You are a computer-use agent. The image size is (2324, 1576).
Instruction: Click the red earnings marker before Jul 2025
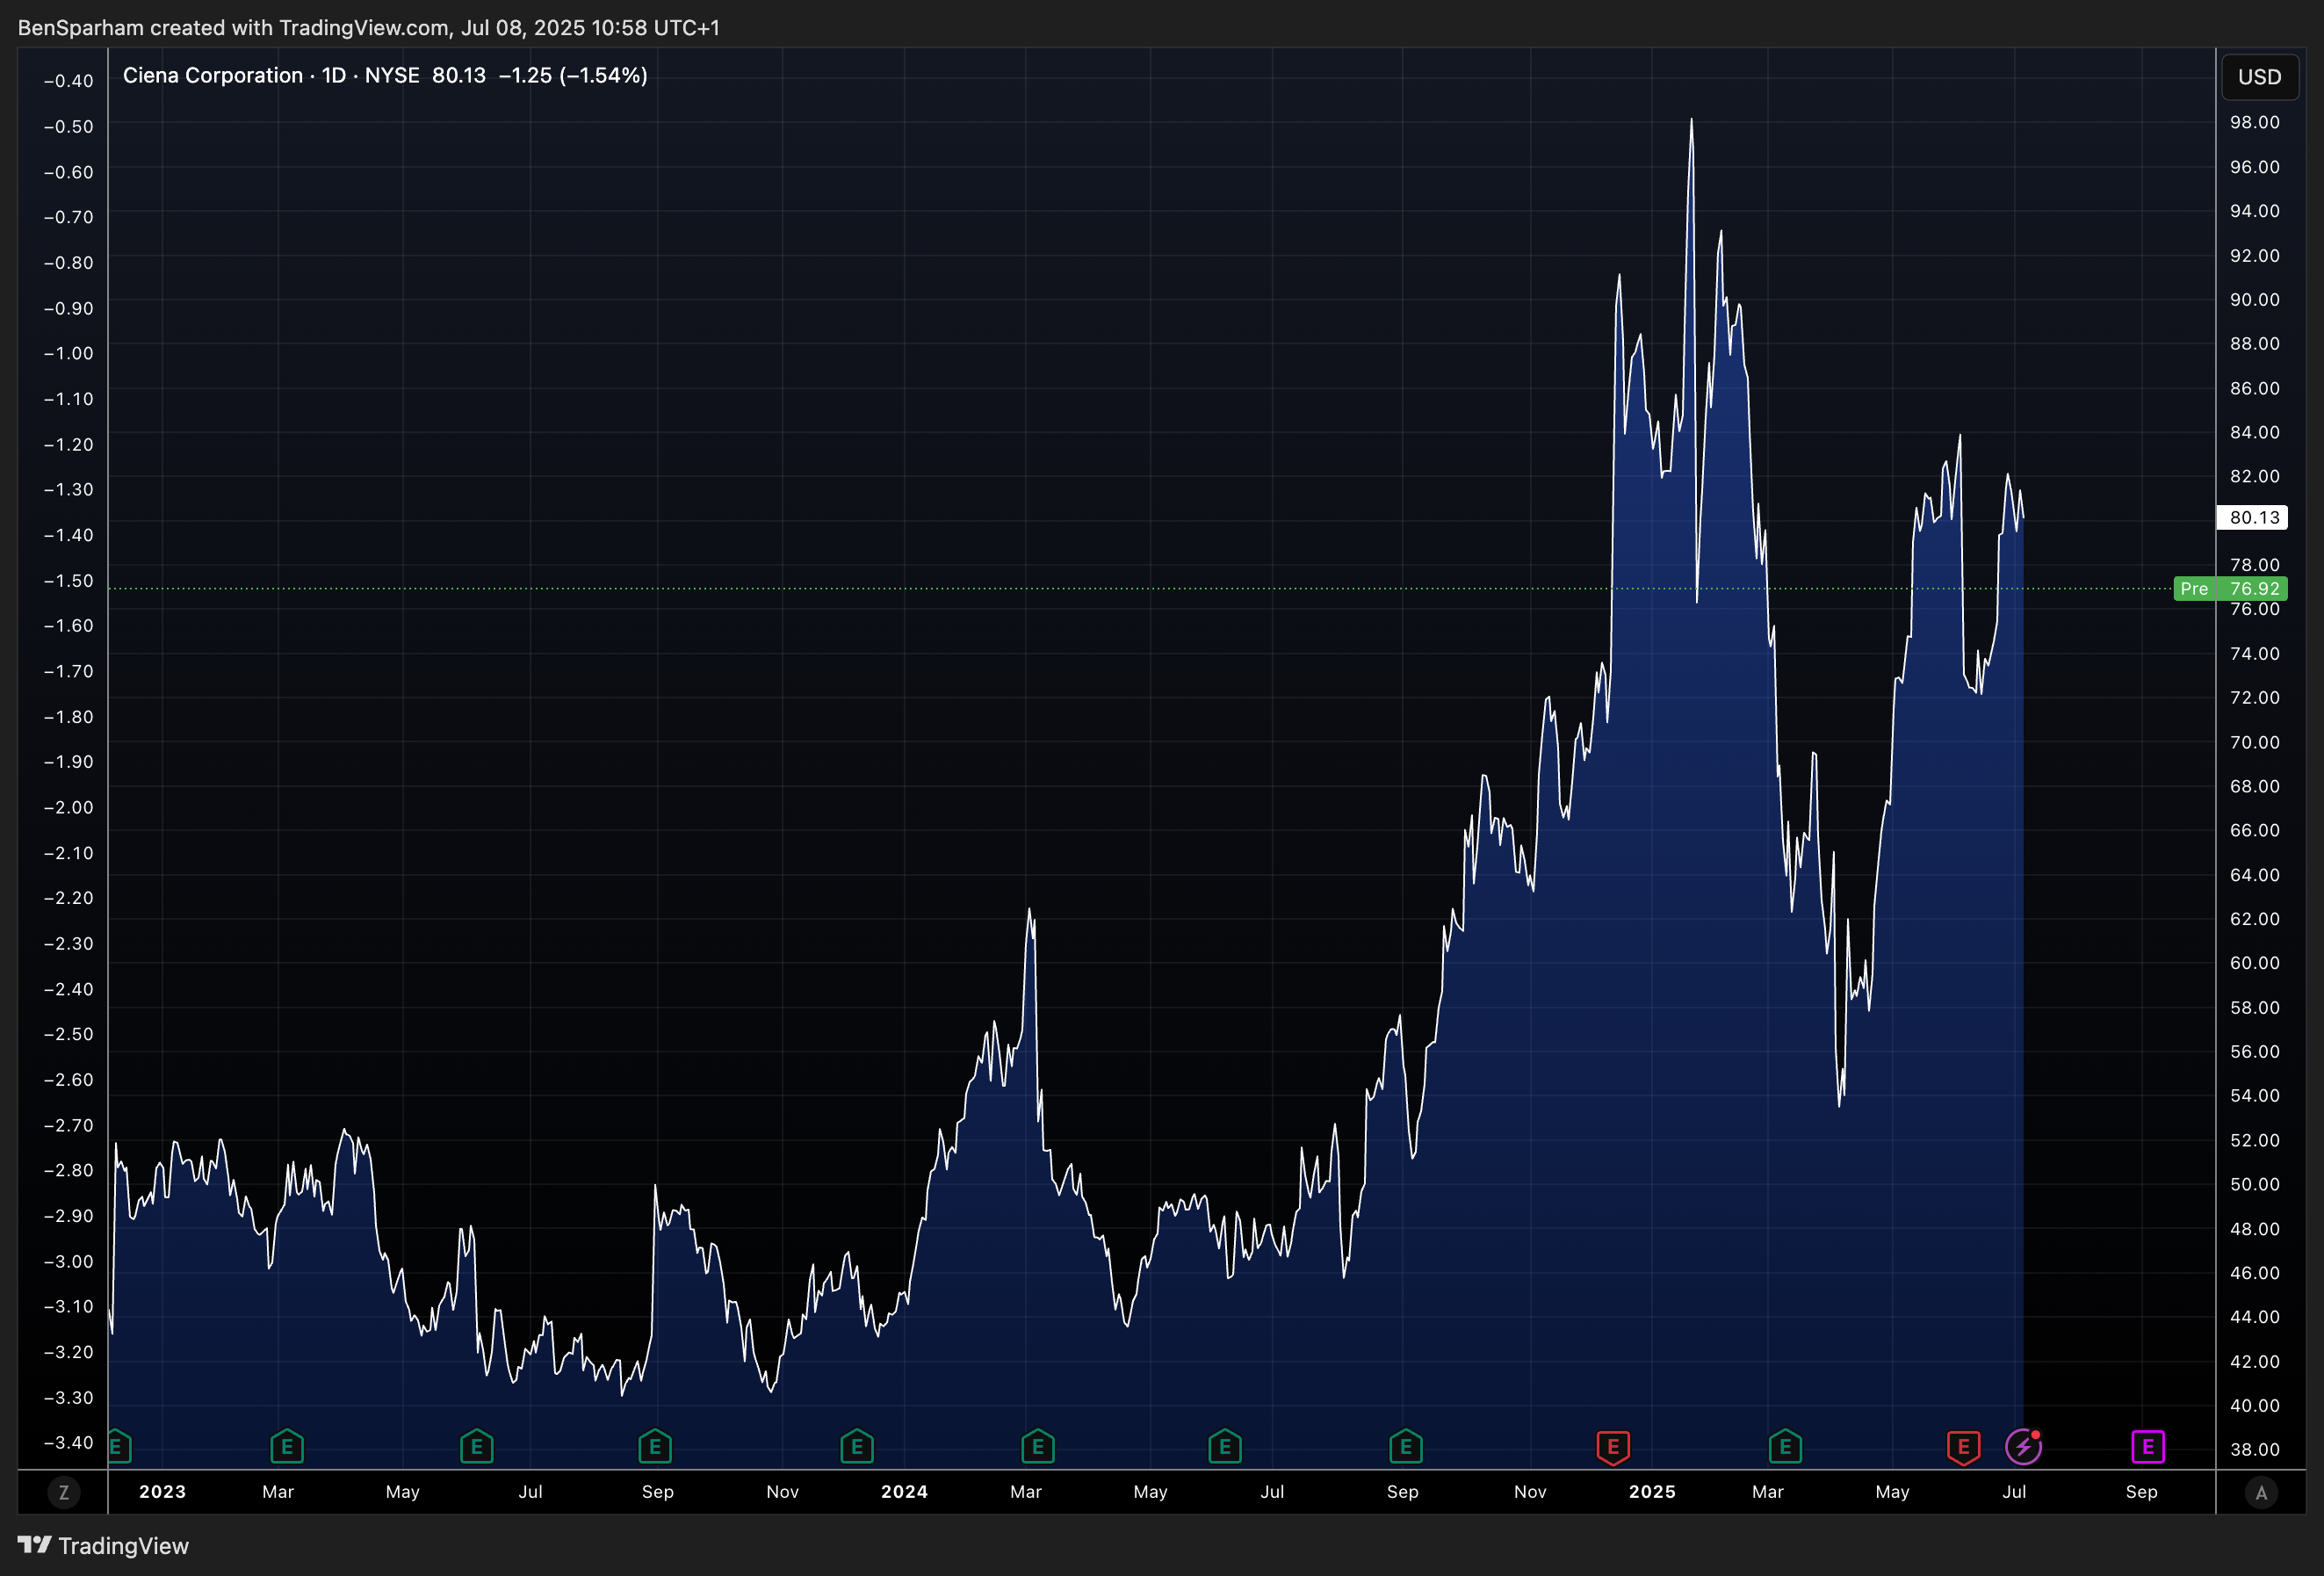[x=1964, y=1447]
